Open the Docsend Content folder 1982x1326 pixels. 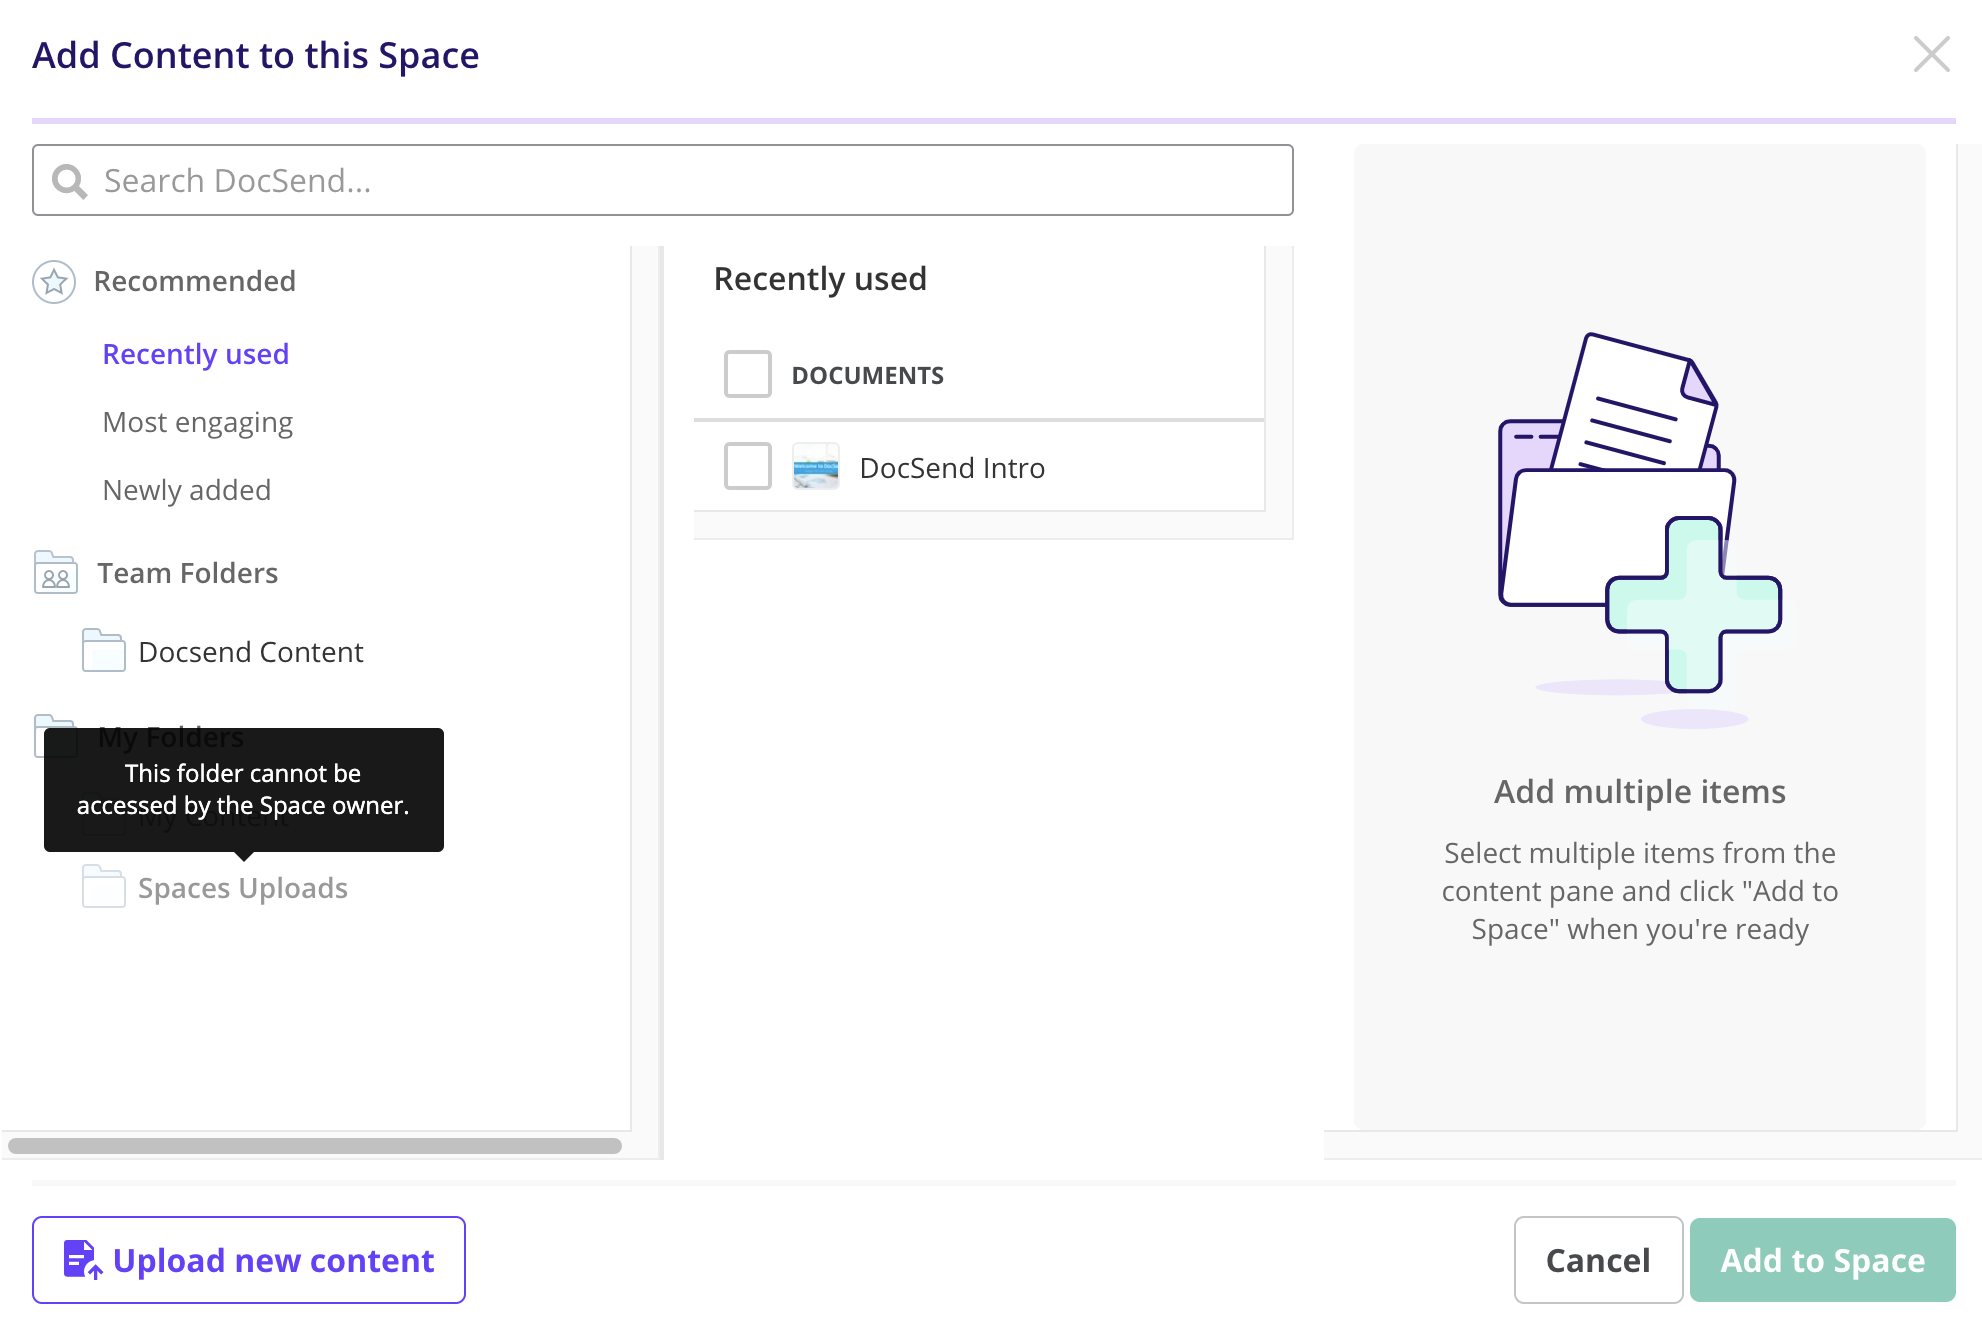click(x=250, y=652)
